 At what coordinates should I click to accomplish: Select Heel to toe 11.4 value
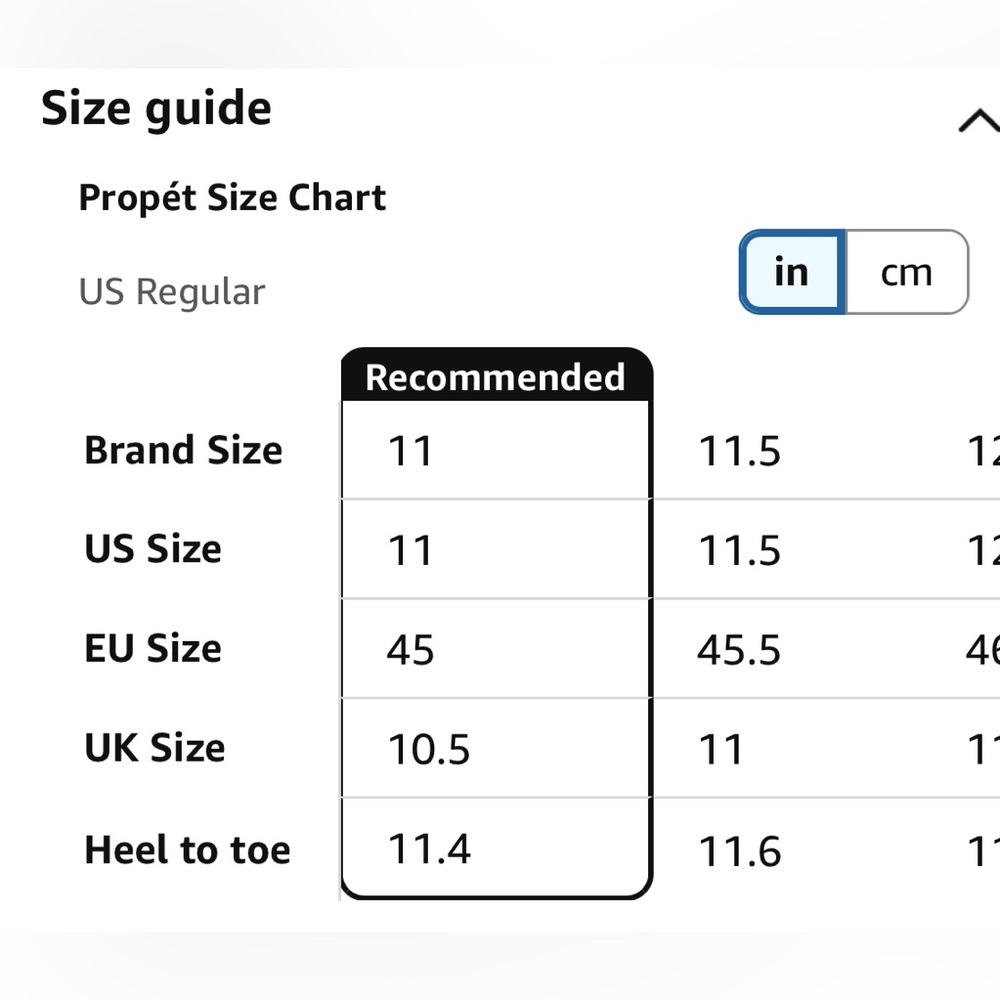pyautogui.click(x=429, y=849)
